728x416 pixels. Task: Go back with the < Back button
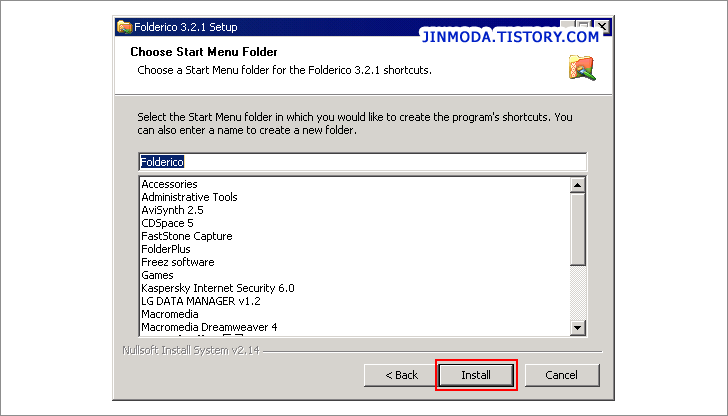pos(401,375)
